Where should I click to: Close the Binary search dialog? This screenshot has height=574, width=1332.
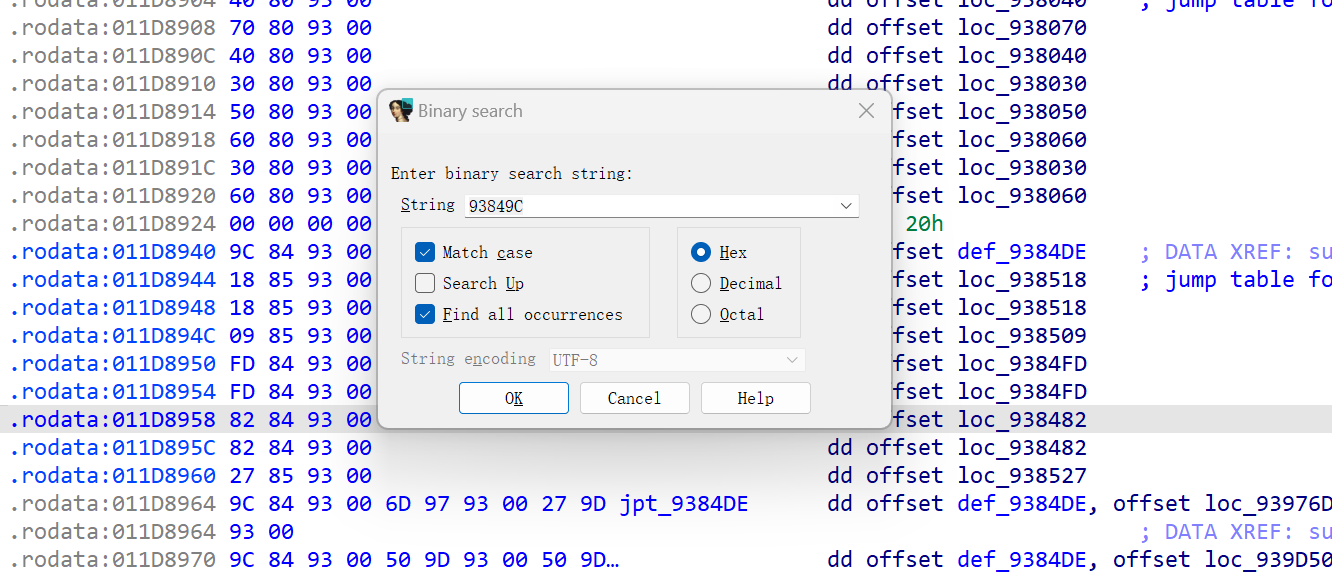tap(866, 111)
